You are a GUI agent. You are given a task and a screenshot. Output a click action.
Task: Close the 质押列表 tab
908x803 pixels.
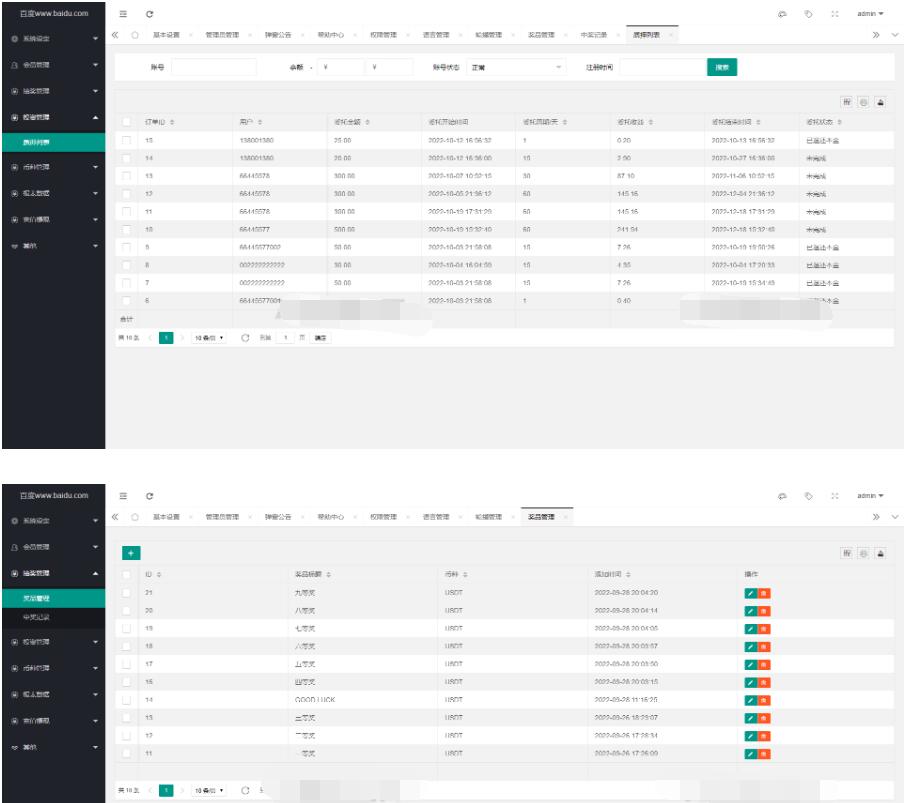[x=671, y=35]
